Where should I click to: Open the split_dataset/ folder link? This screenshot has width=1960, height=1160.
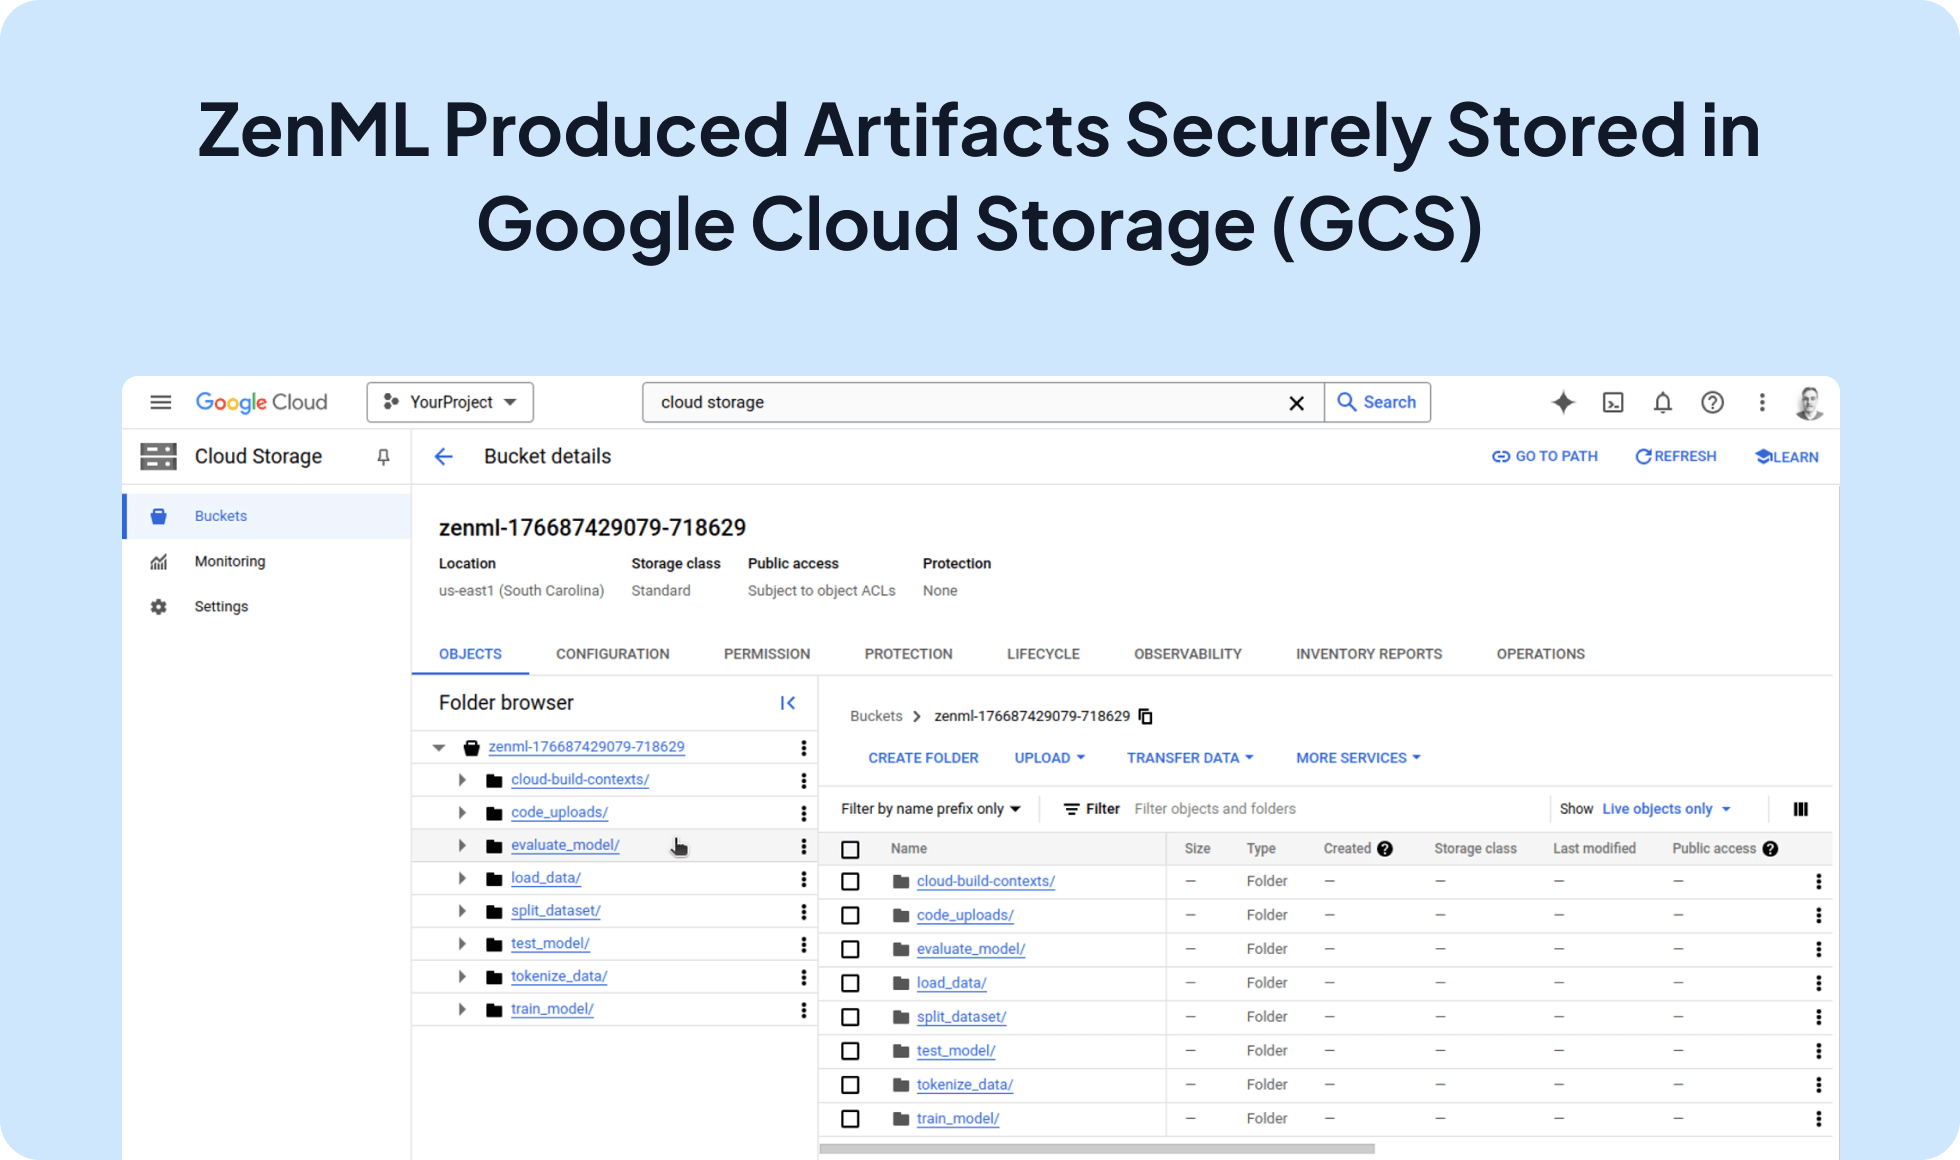(x=961, y=1016)
